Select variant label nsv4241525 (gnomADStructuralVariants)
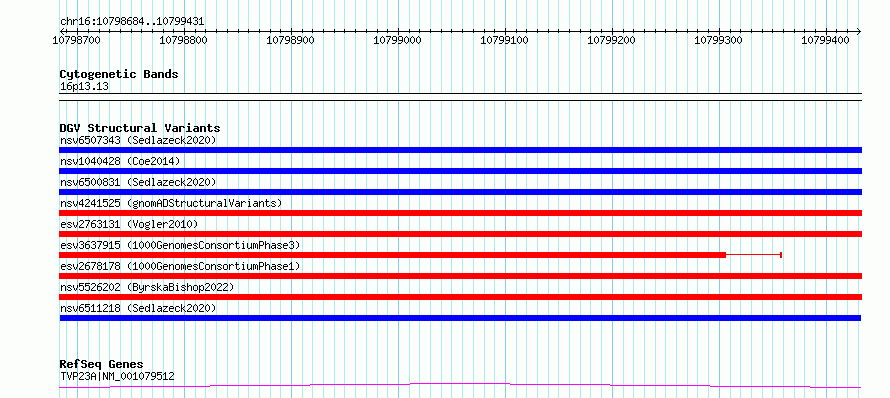This screenshot has height=398, width=890. [171, 203]
